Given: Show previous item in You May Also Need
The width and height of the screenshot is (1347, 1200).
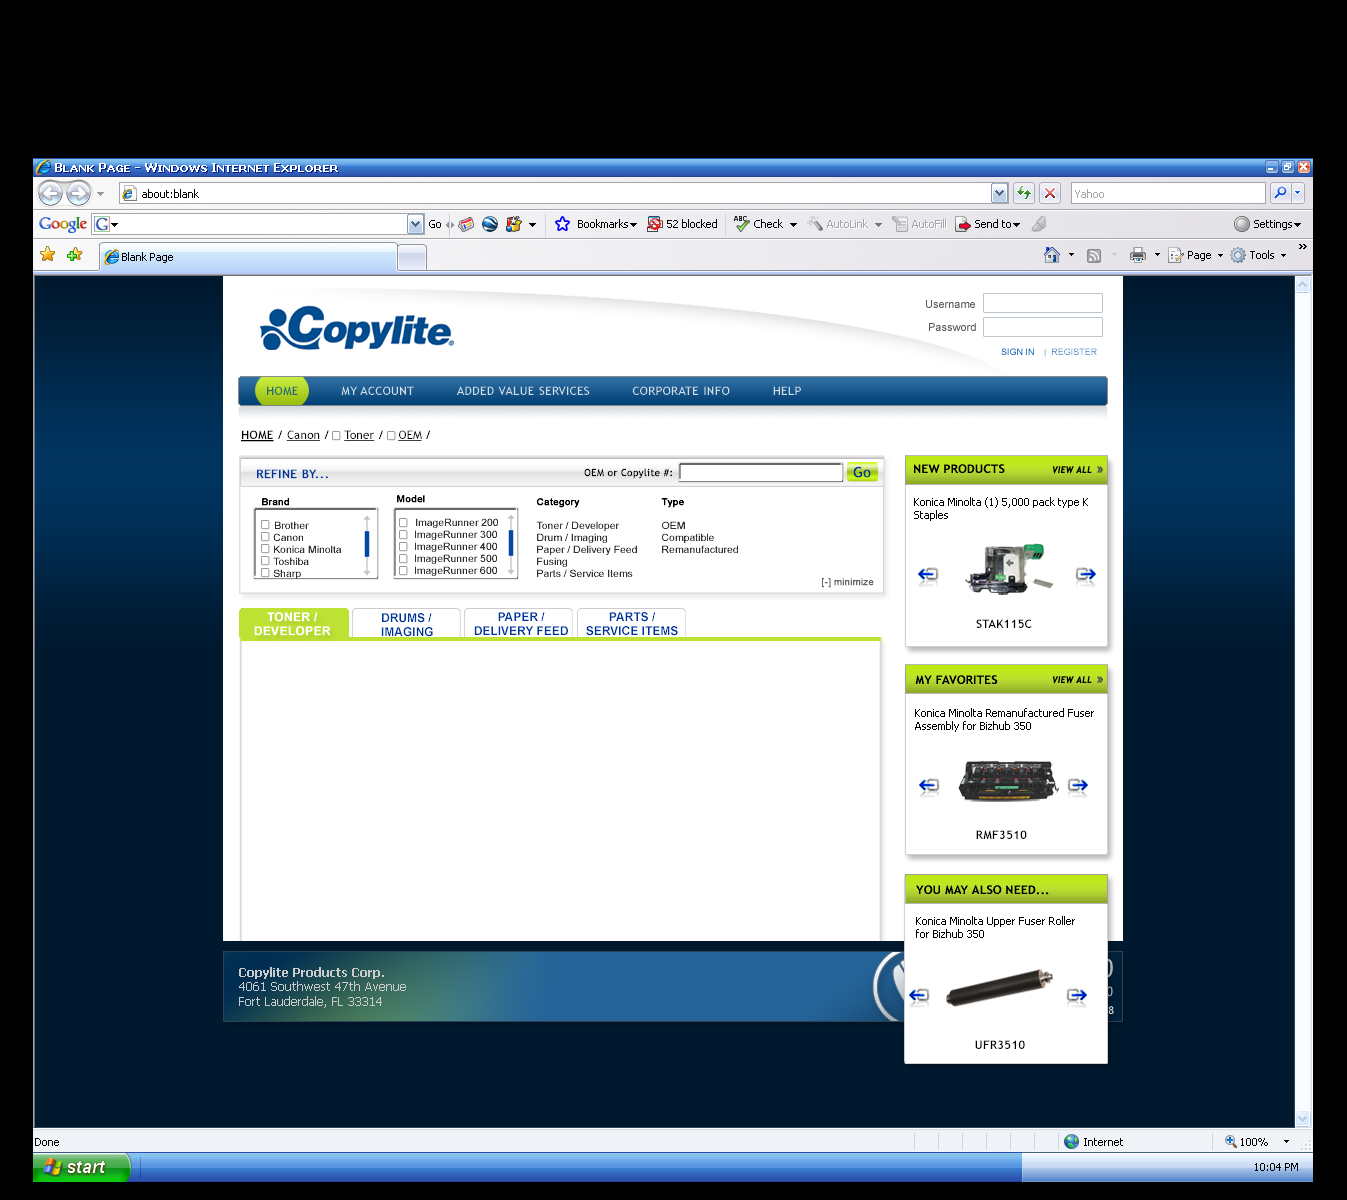Looking at the screenshot, I should [919, 995].
